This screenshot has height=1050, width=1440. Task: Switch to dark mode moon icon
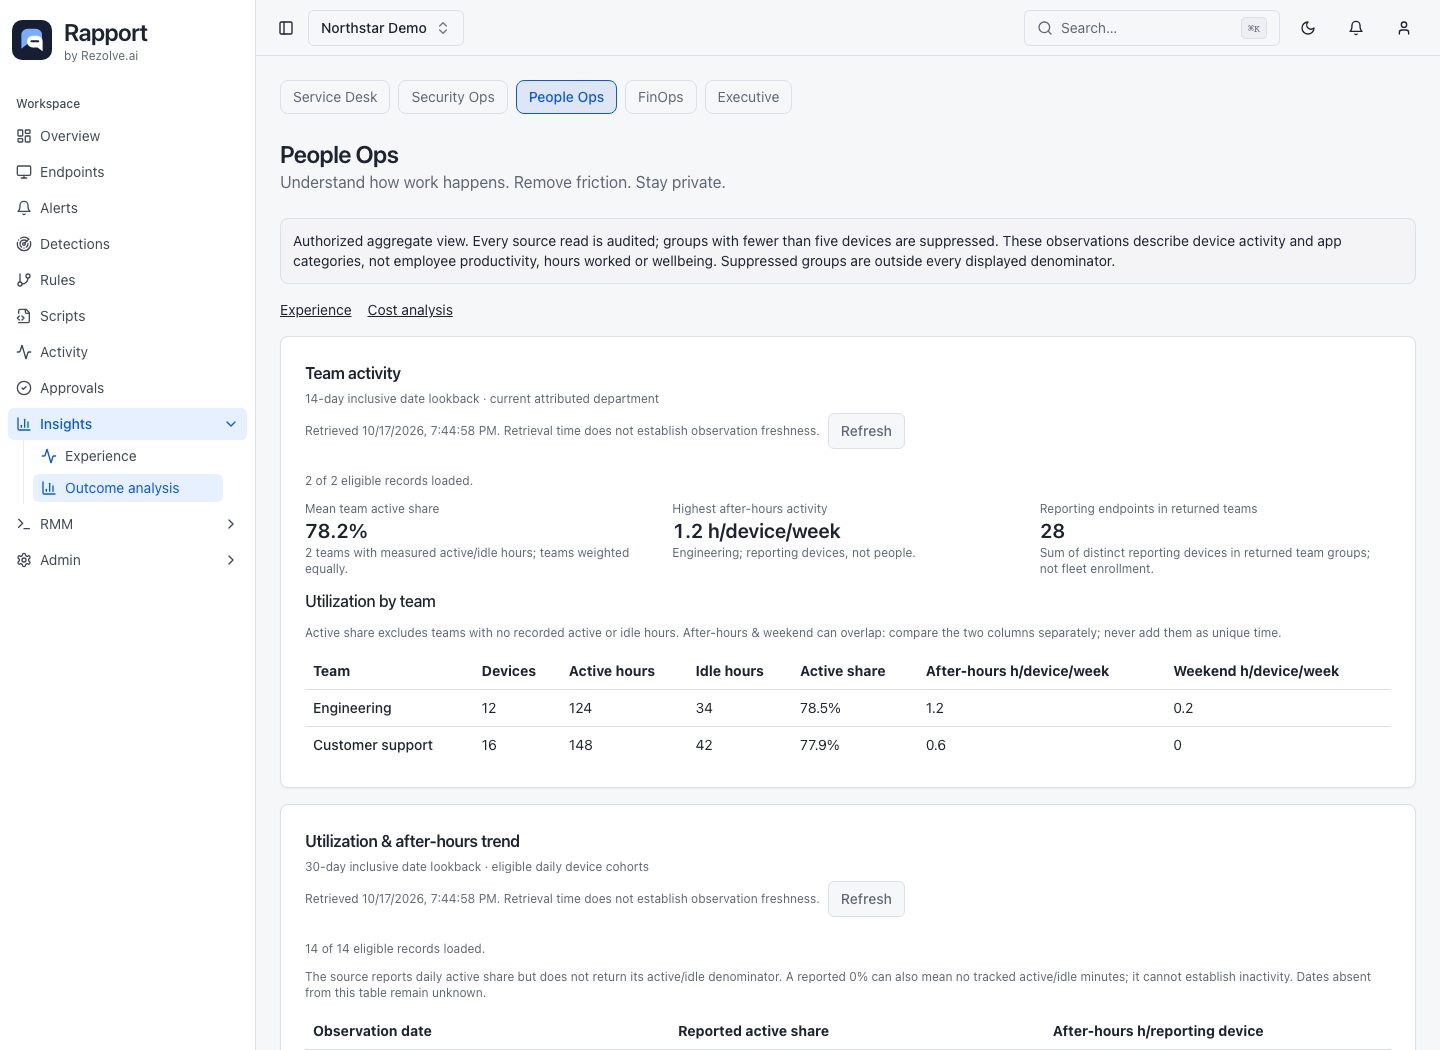pos(1308,28)
